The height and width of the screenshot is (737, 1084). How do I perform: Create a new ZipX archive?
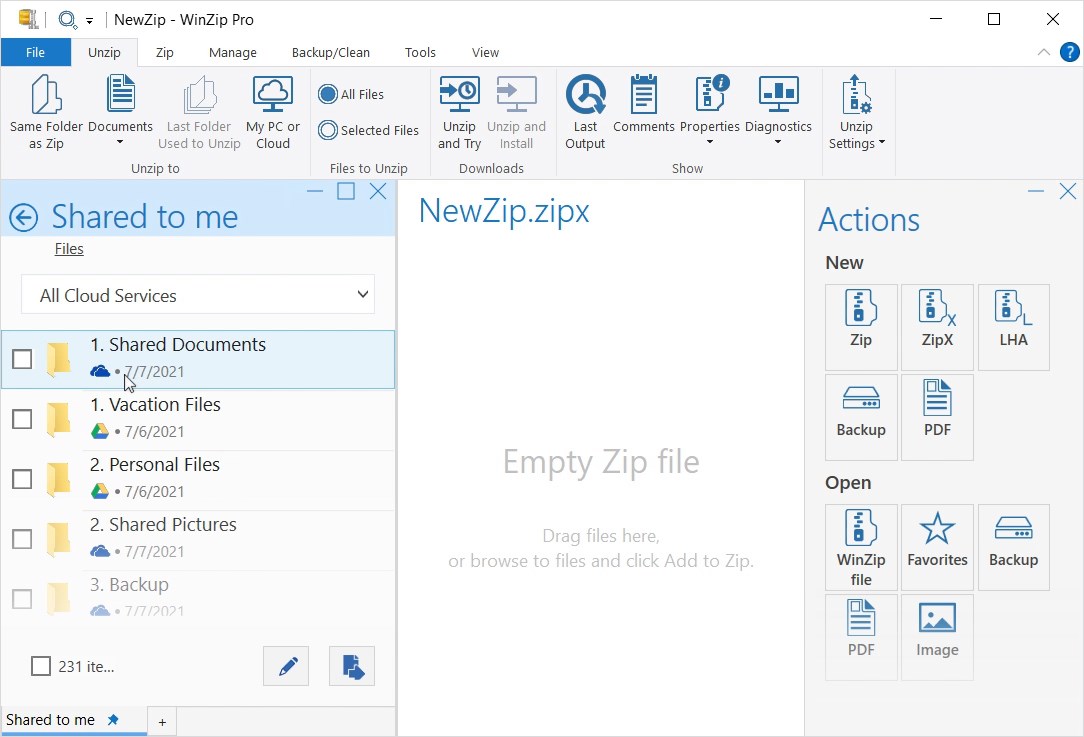937,326
